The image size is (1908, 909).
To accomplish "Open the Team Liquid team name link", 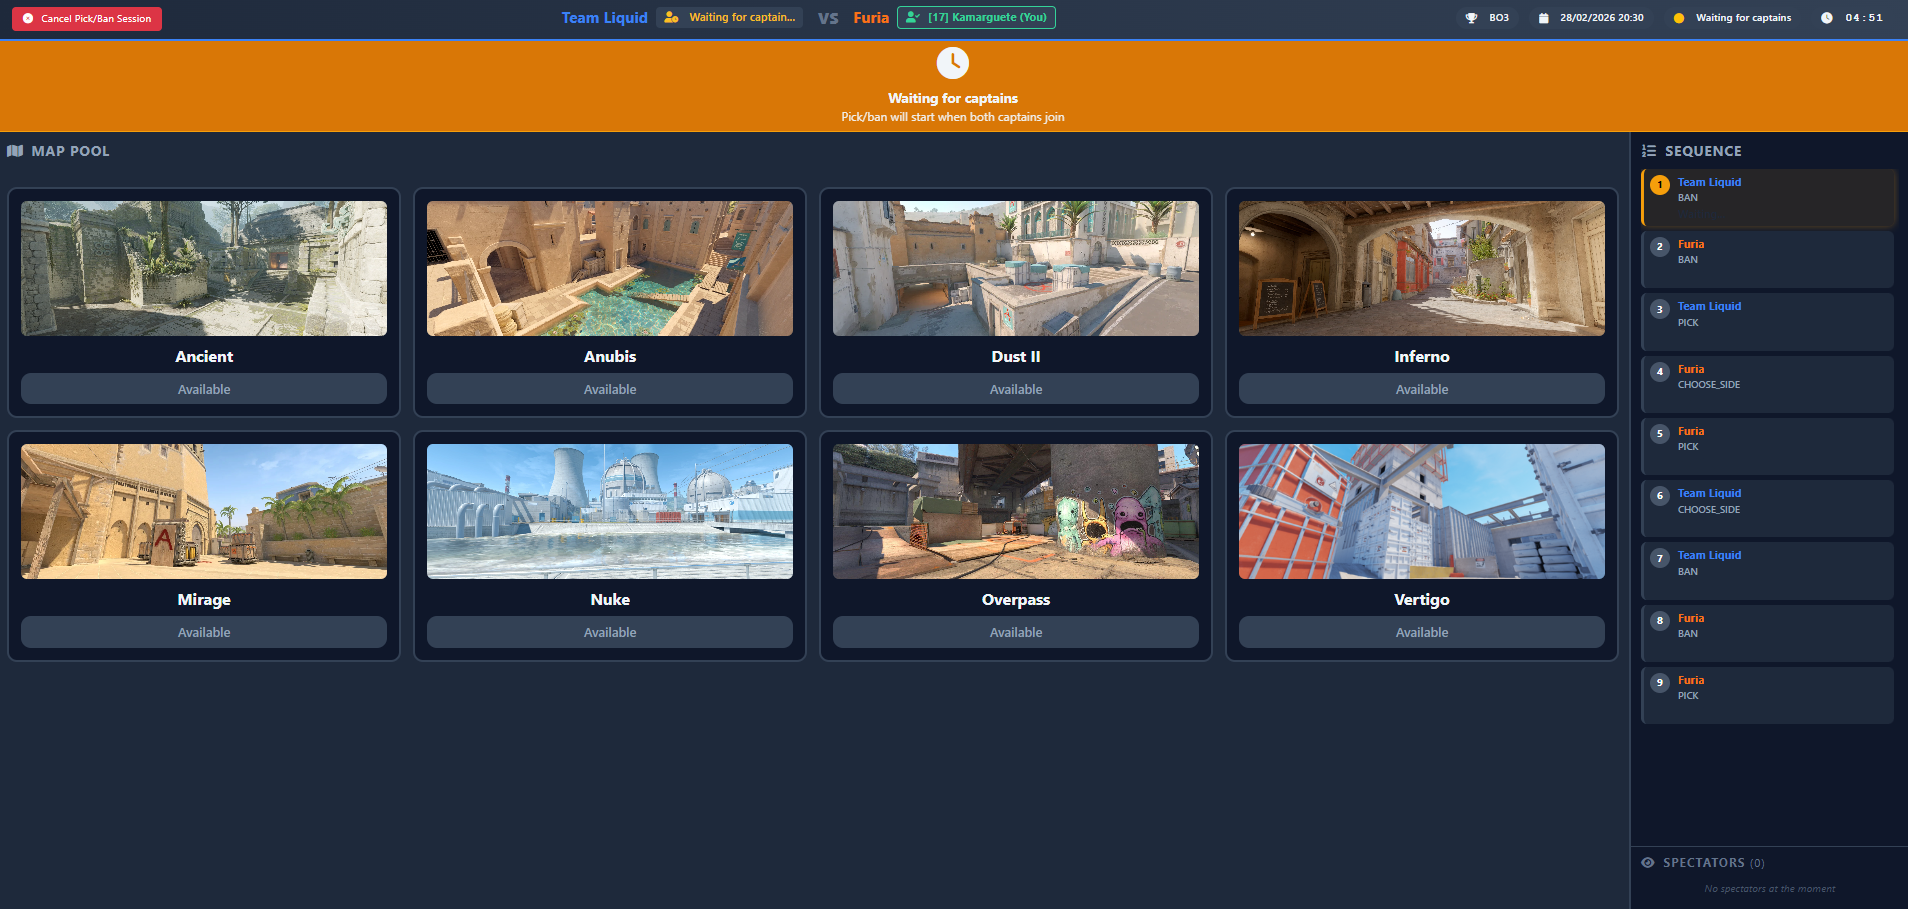I will pyautogui.click(x=604, y=18).
